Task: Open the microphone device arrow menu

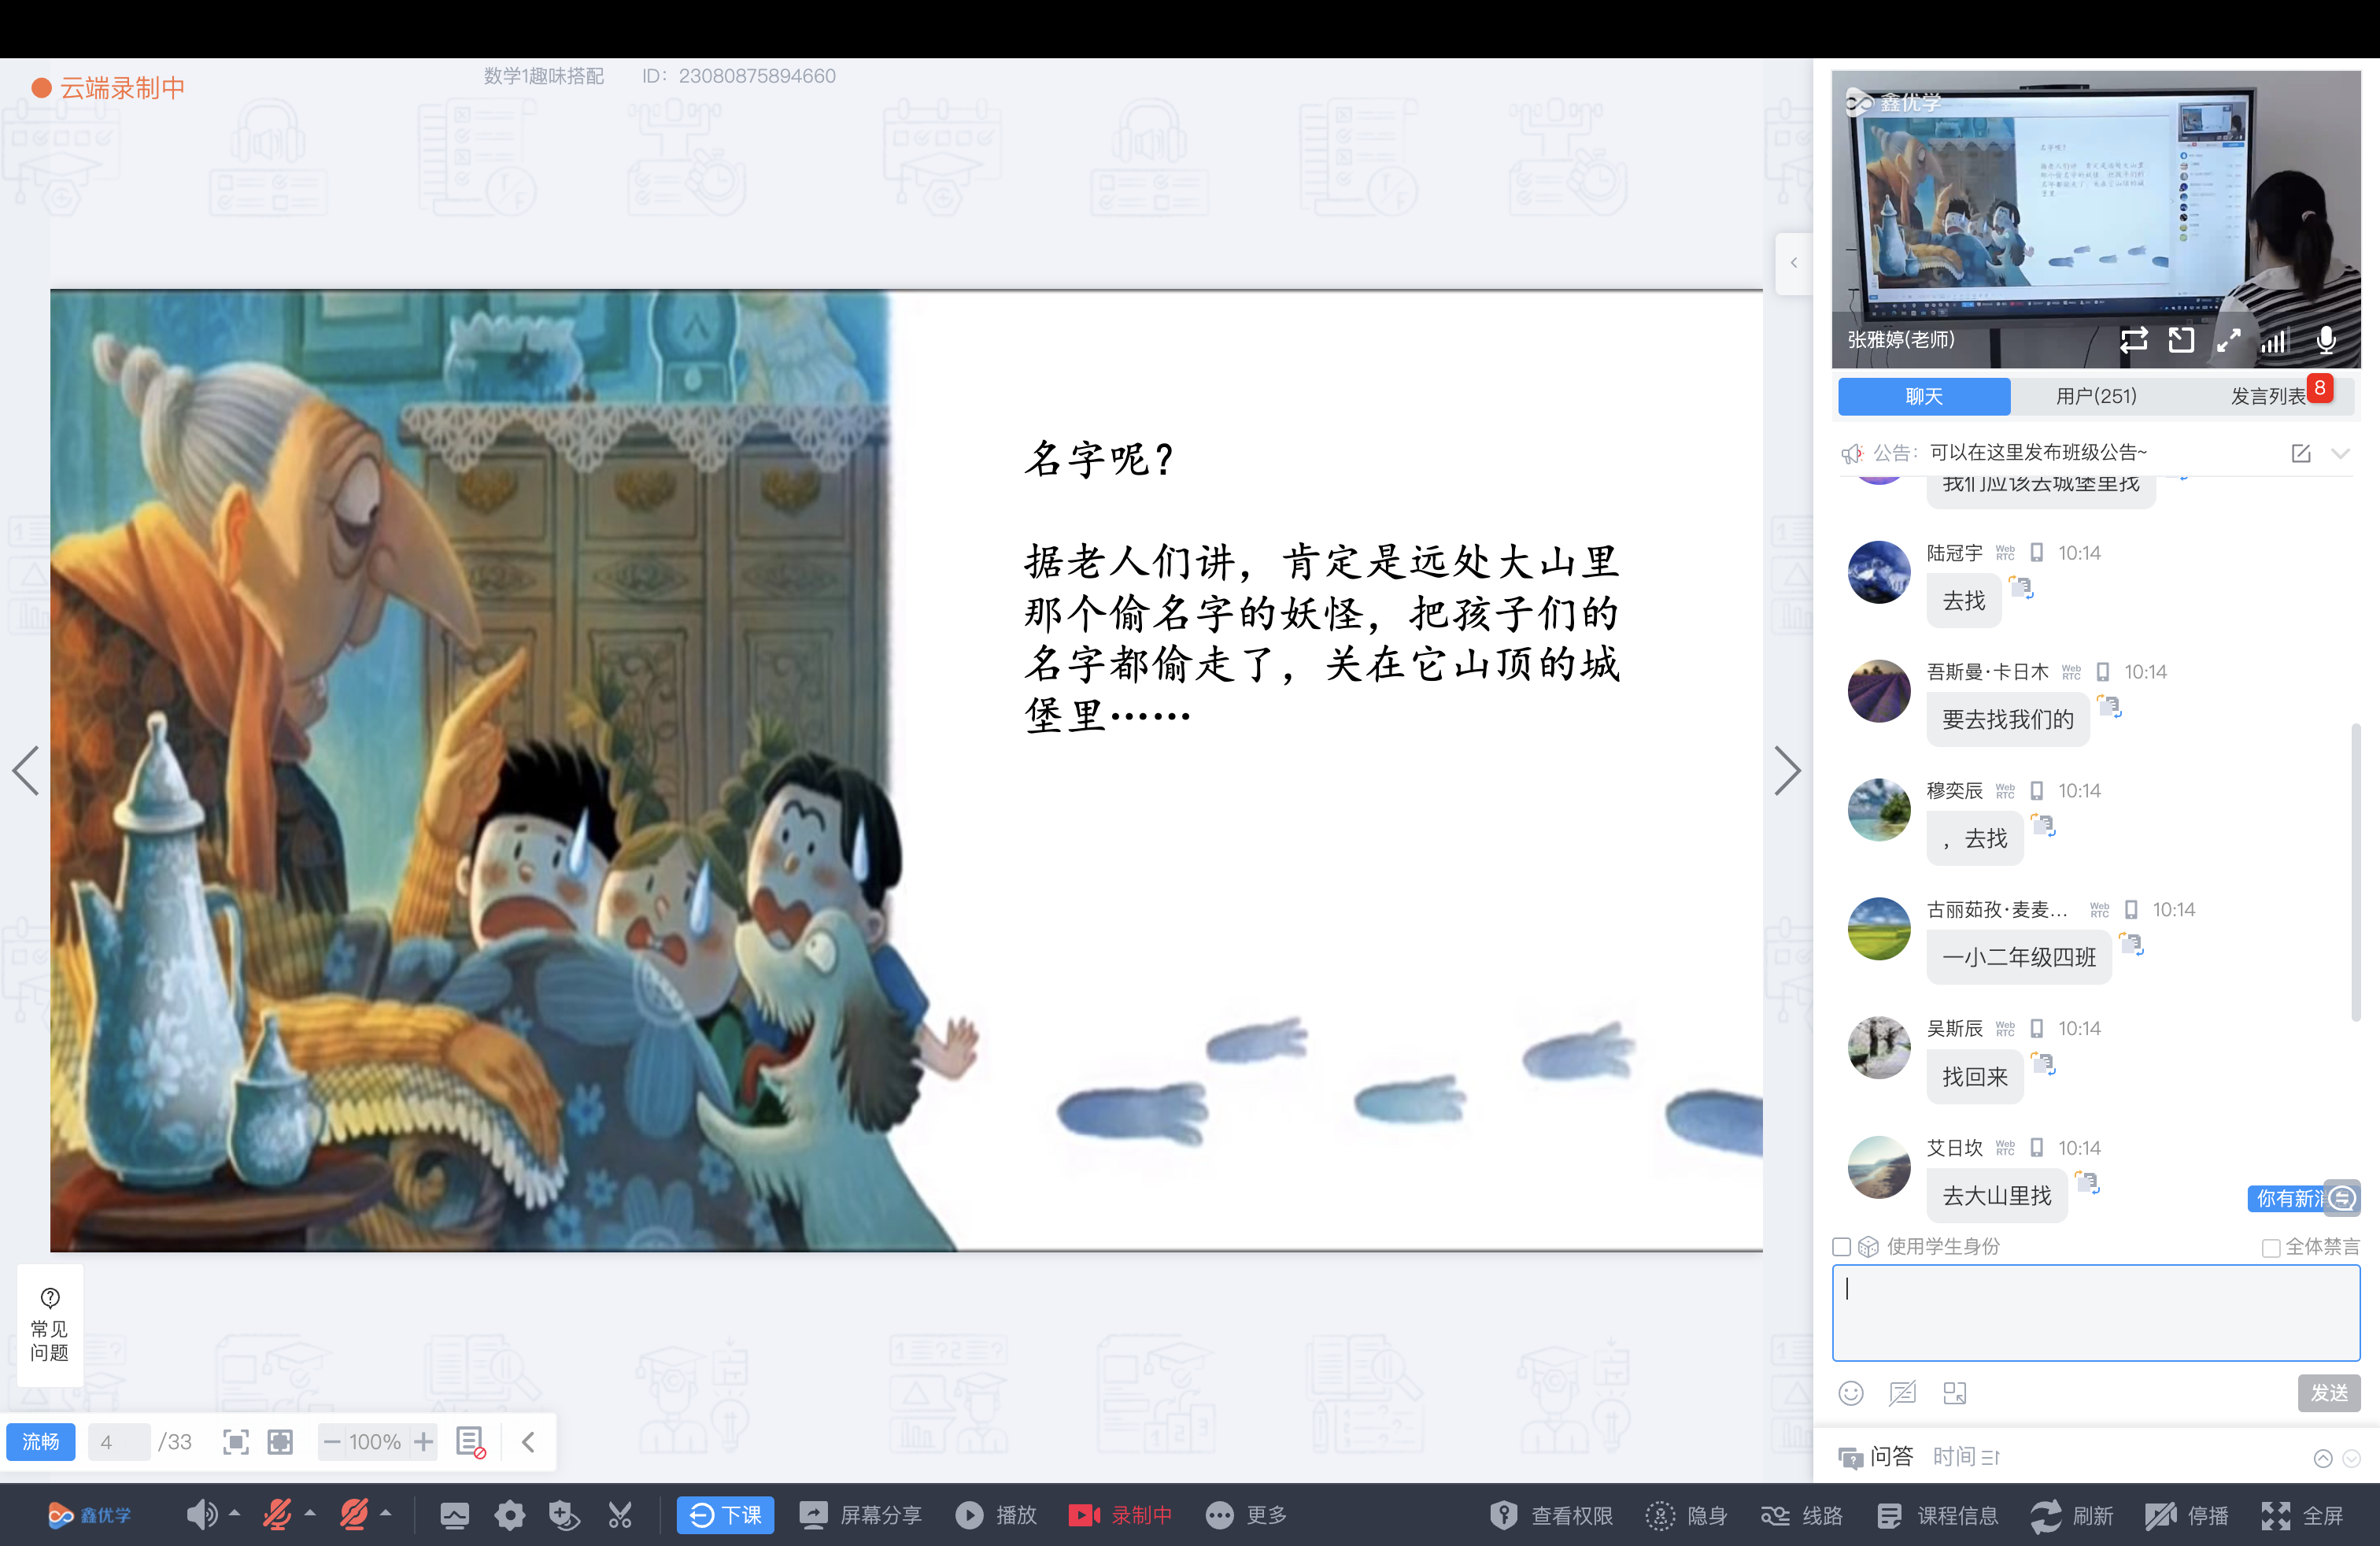Action: tap(310, 1514)
